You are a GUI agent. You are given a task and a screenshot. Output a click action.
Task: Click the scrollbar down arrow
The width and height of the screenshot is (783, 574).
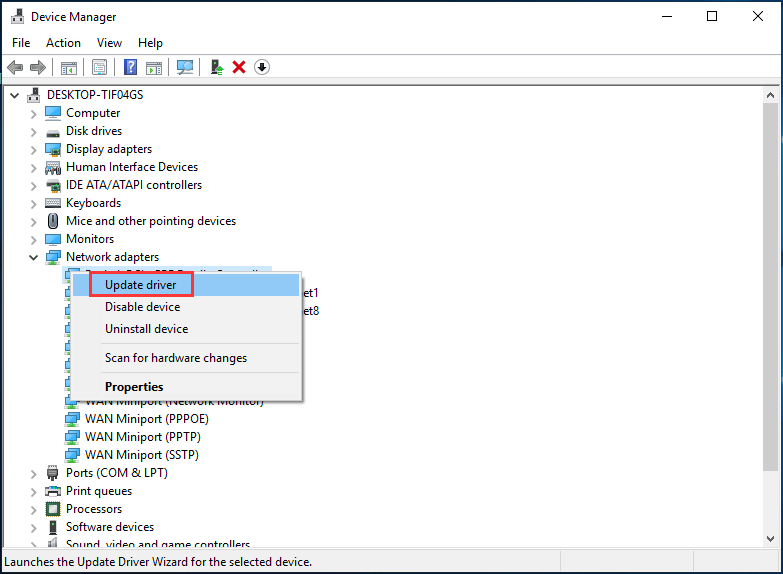click(x=771, y=539)
